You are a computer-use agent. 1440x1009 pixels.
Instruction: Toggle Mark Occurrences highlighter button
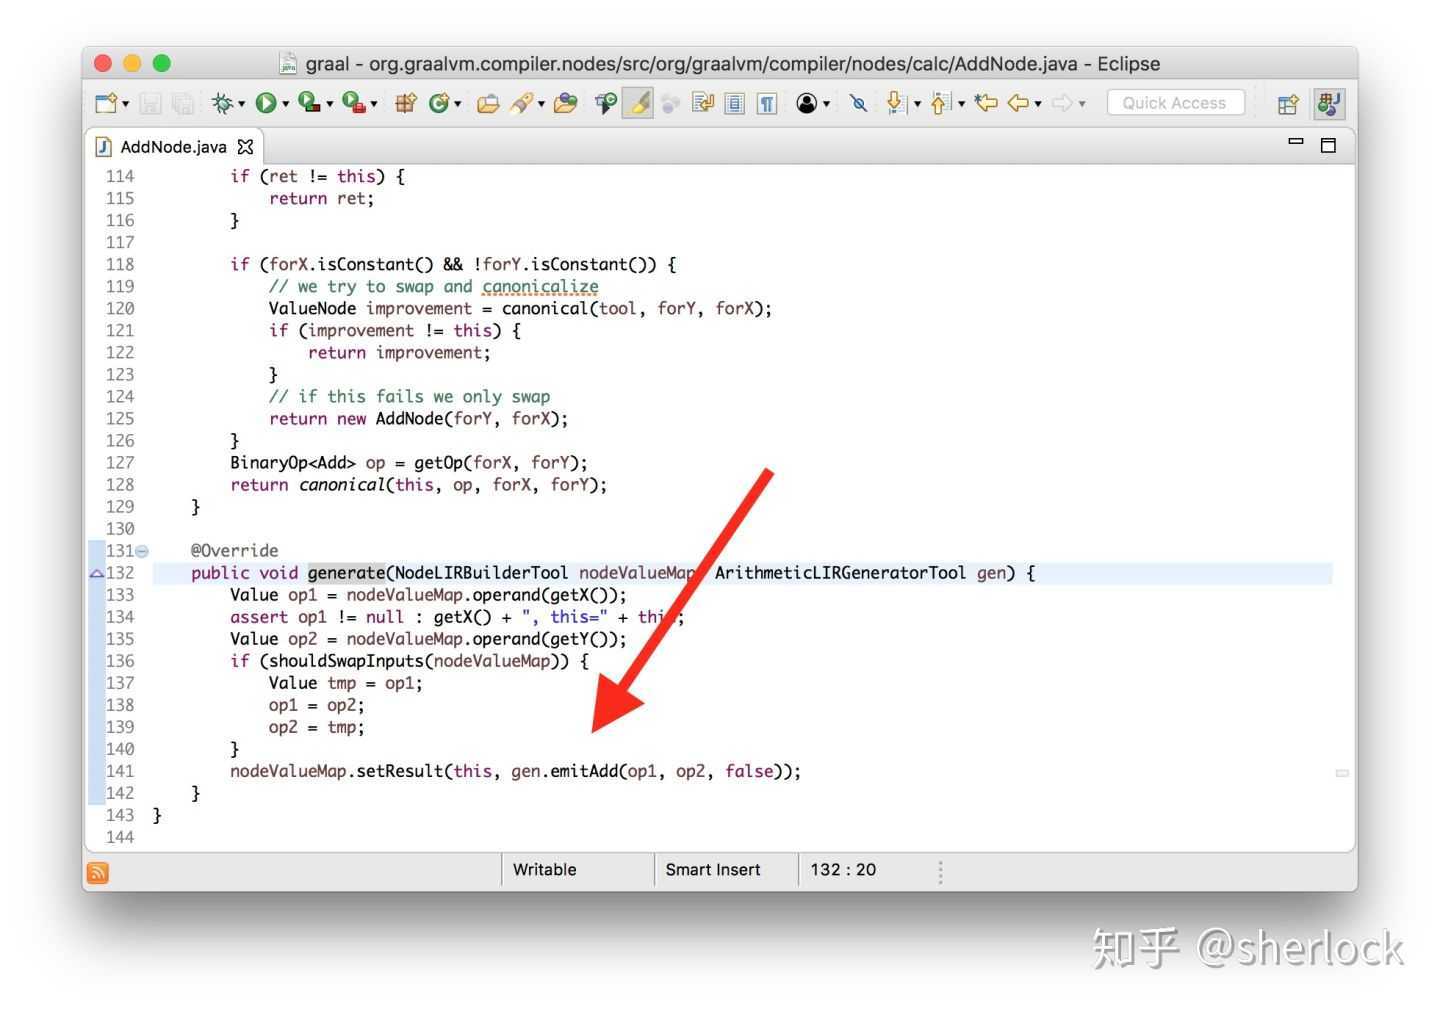638,103
